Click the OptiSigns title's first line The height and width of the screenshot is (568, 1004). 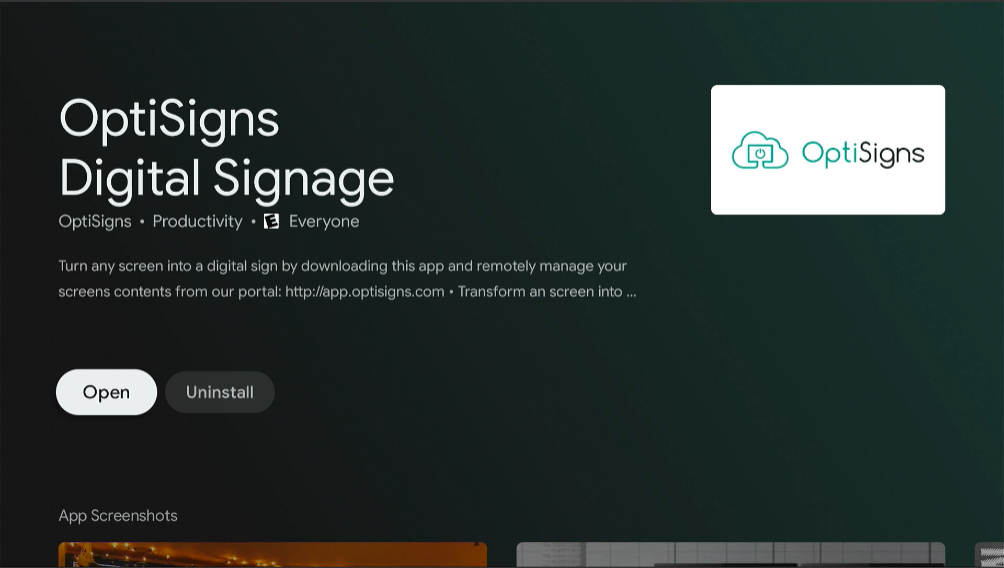click(x=169, y=118)
